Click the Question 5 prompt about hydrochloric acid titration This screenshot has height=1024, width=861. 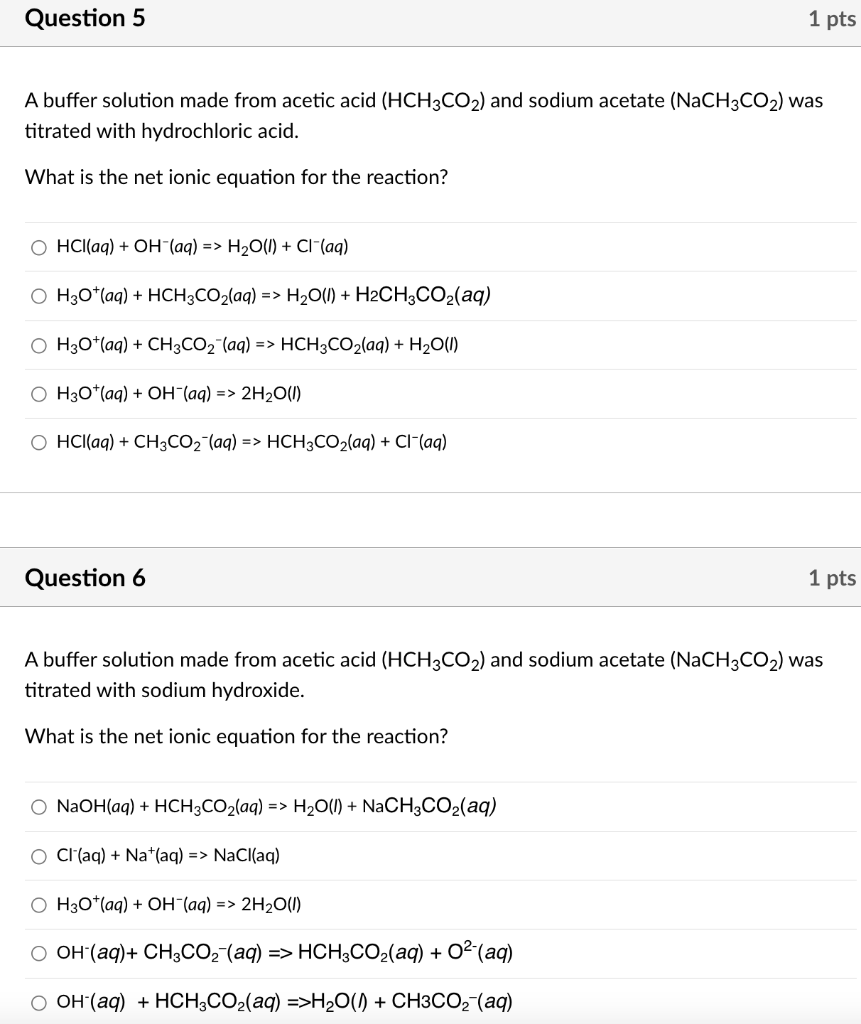424,115
